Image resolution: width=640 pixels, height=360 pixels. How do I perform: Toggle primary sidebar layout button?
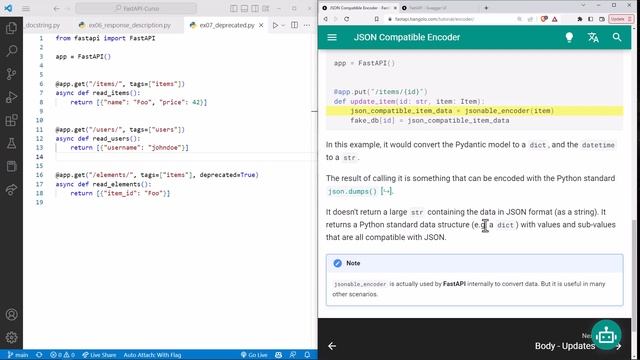[x=234, y=8]
